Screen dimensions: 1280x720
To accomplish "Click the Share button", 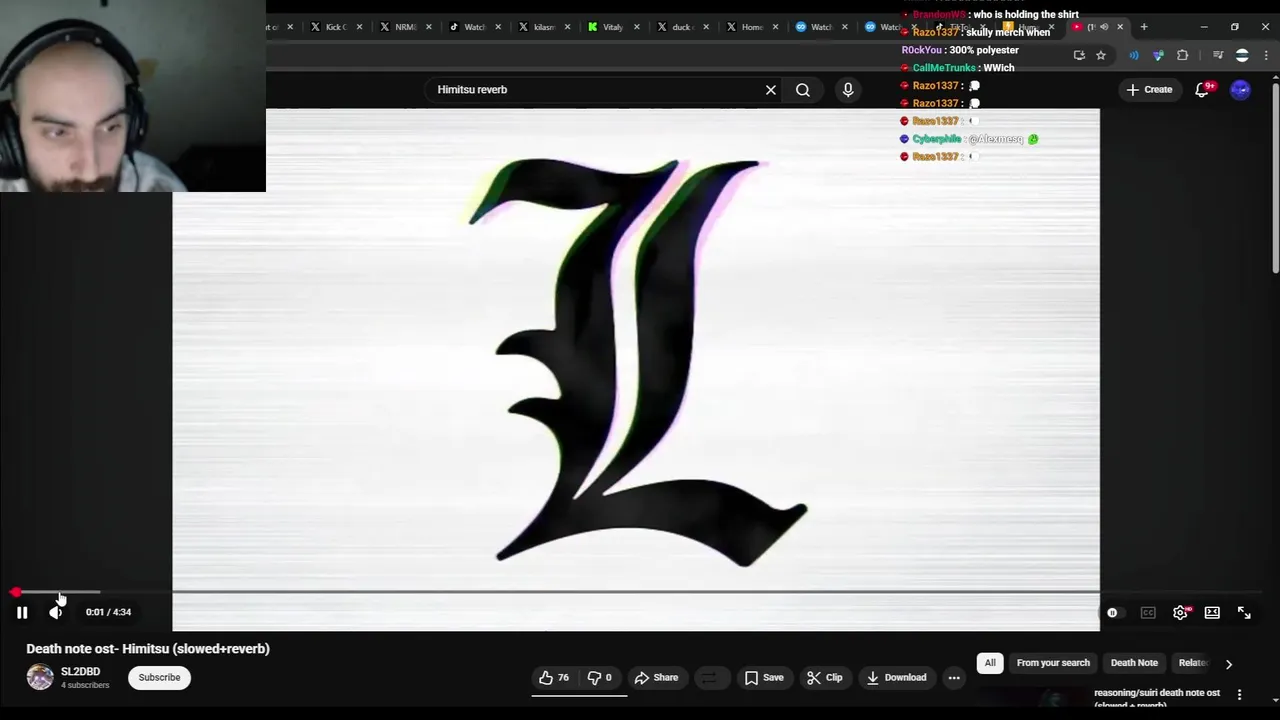I will [656, 678].
